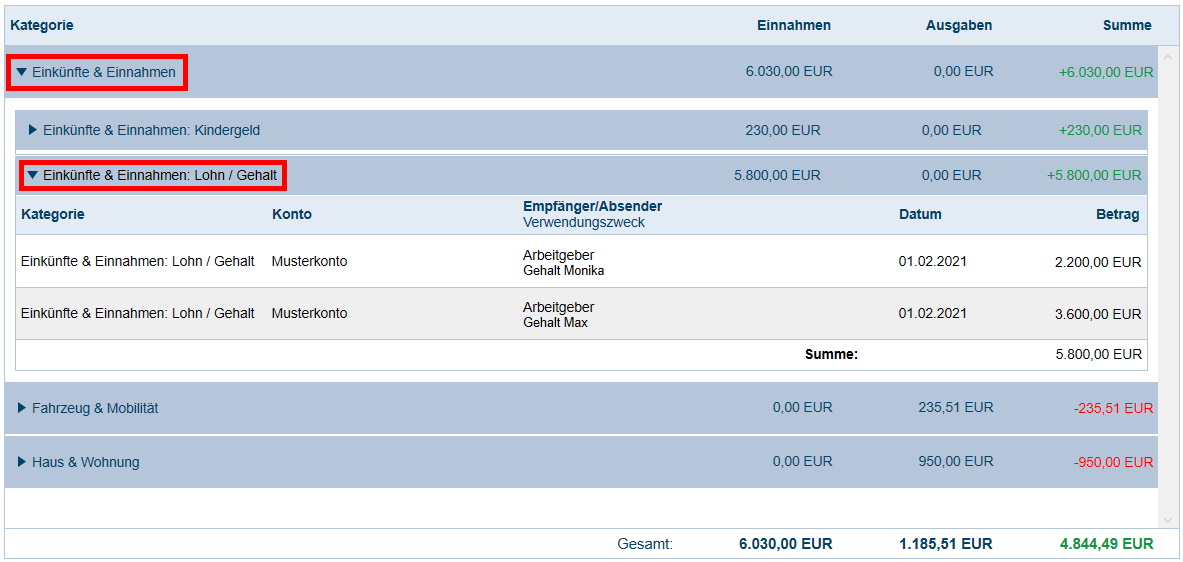
Task: Select the Gehalt Max transaction row
Action: [580, 314]
